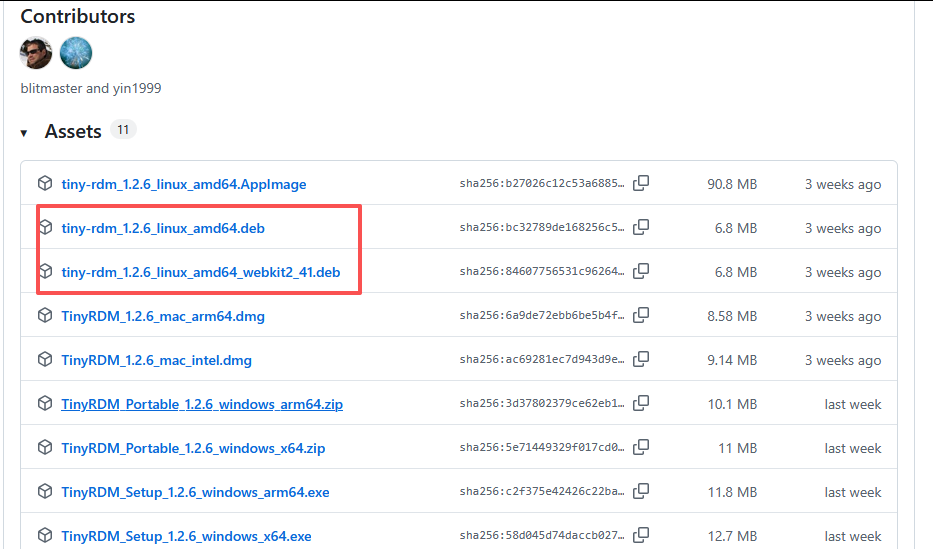Click the Contributors heading
The width and height of the screenshot is (933, 549).
point(78,17)
